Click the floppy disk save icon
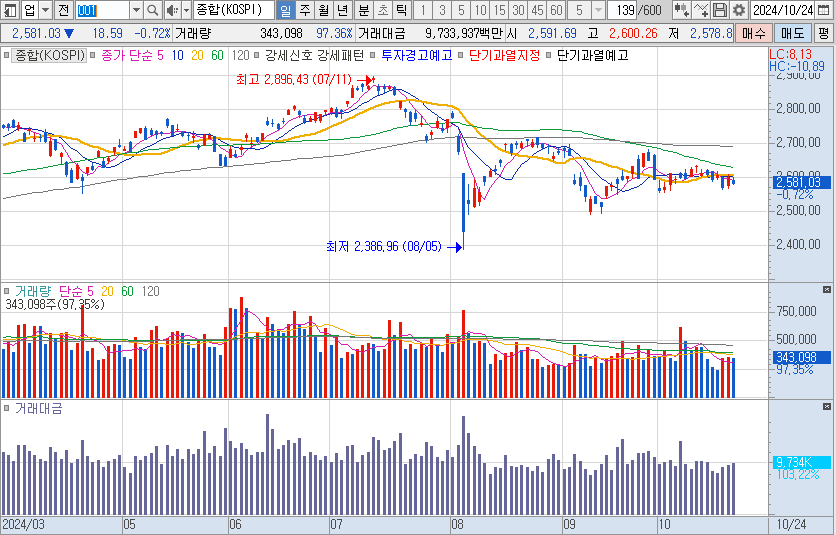The image size is (836, 535). coord(720,10)
